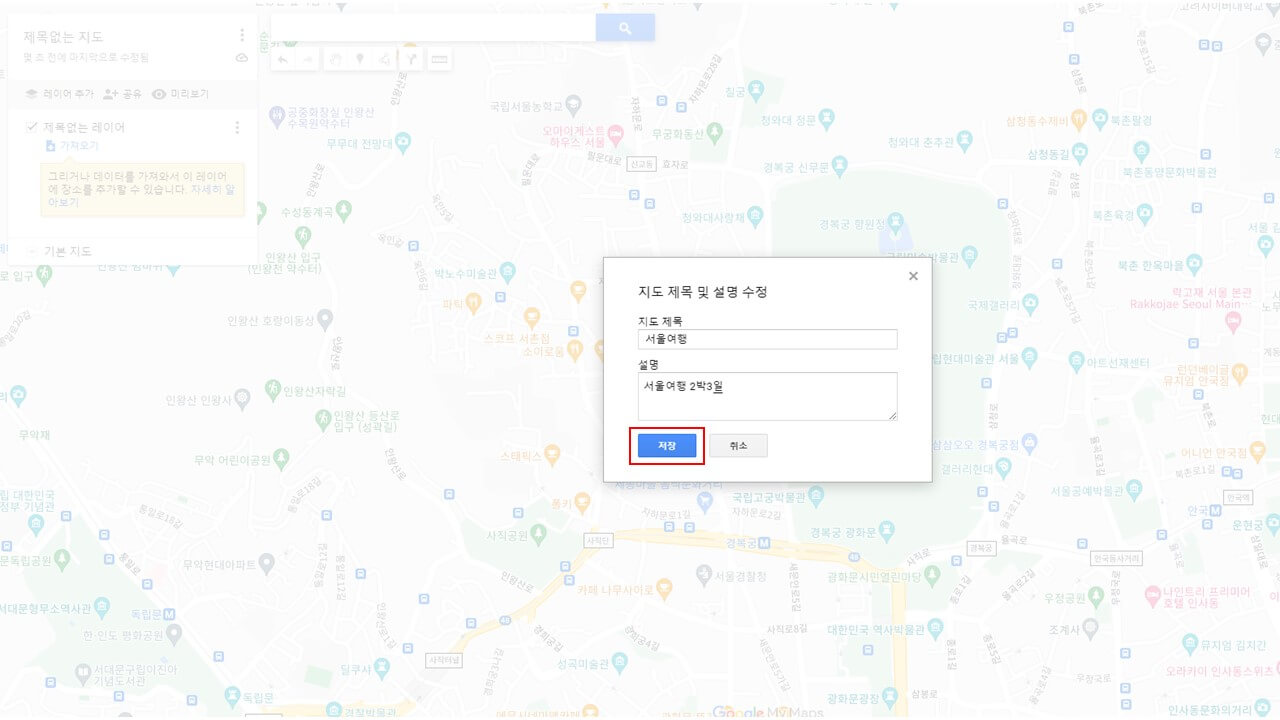The width and height of the screenshot is (1280, 720).
Task: Select the draw line tool
Action: pos(384,60)
